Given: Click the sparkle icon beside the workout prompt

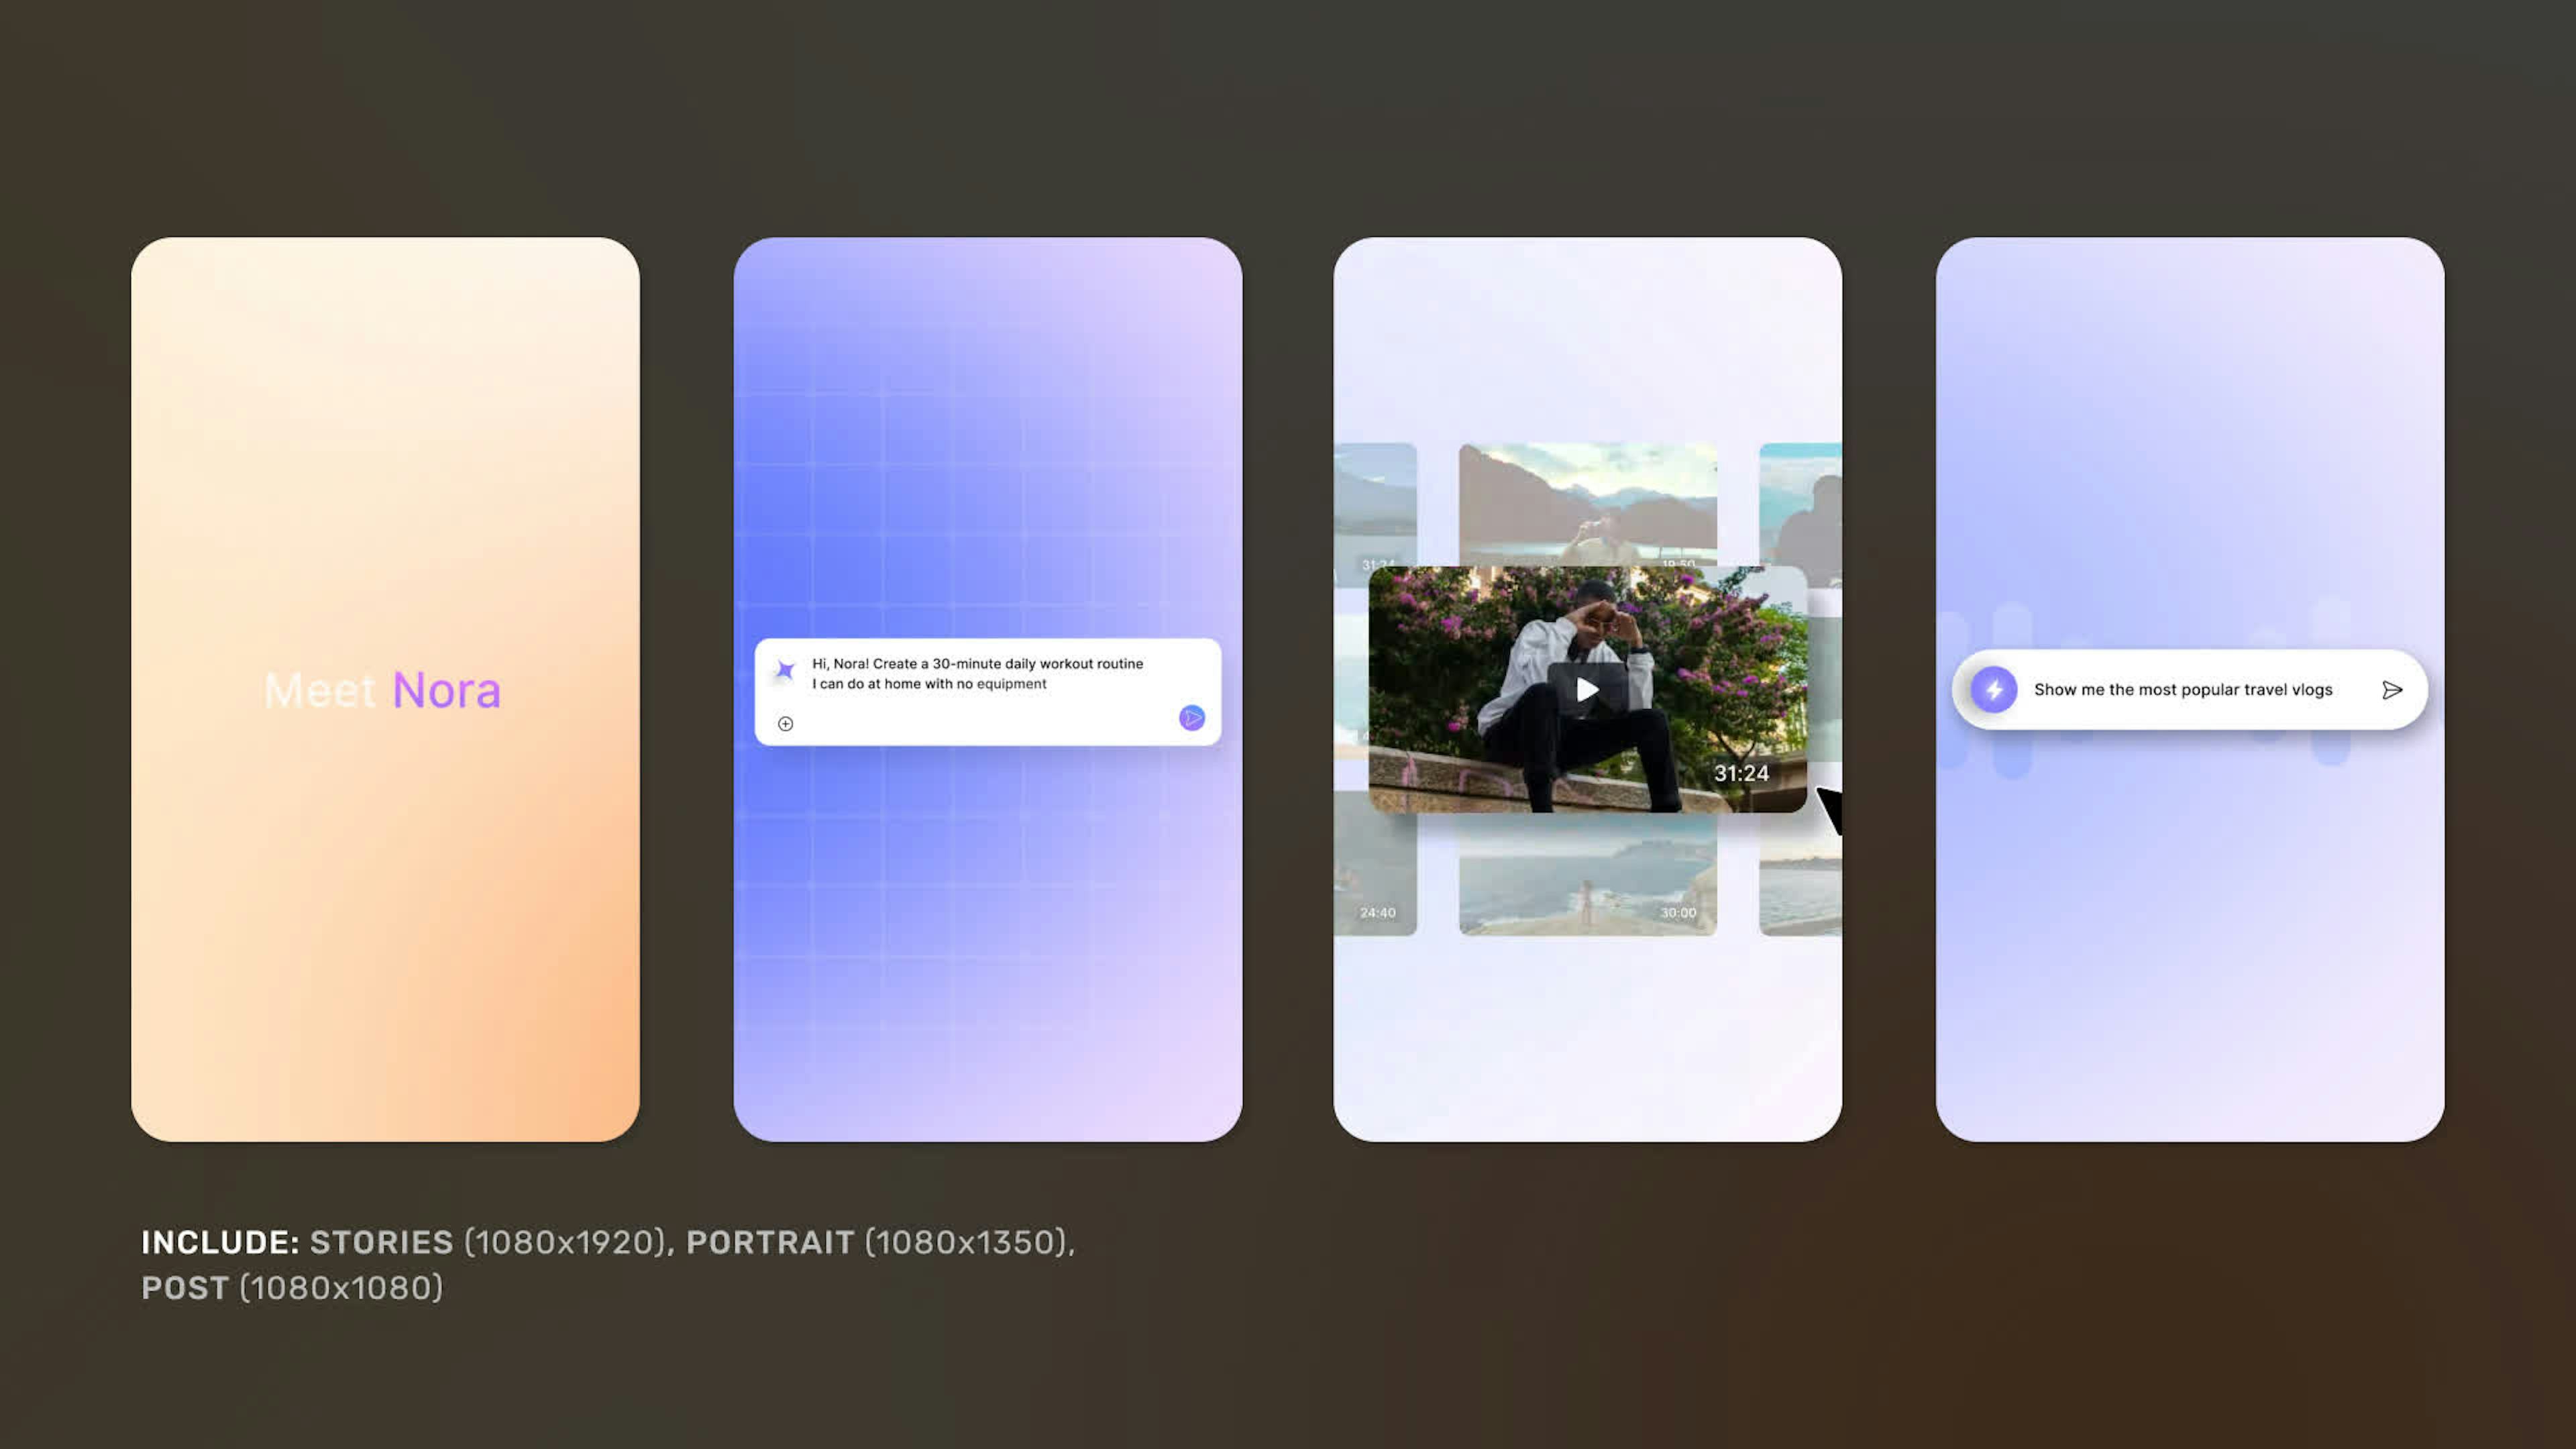Looking at the screenshot, I should pos(786,671).
